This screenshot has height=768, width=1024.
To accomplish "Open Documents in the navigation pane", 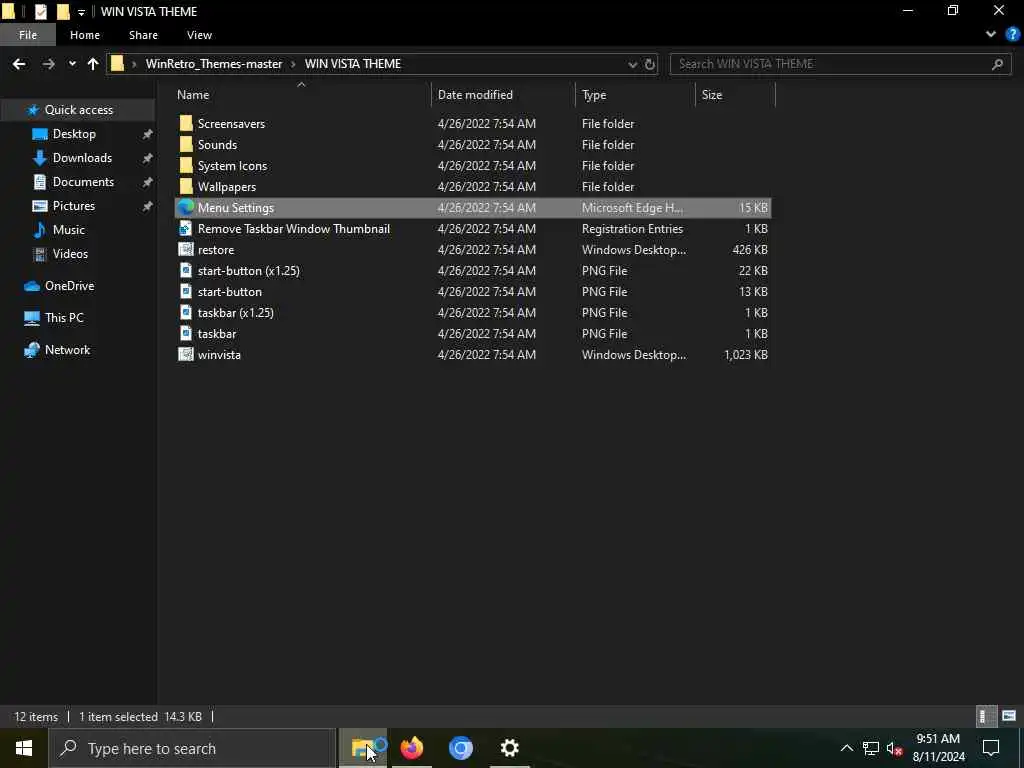I will 83,182.
